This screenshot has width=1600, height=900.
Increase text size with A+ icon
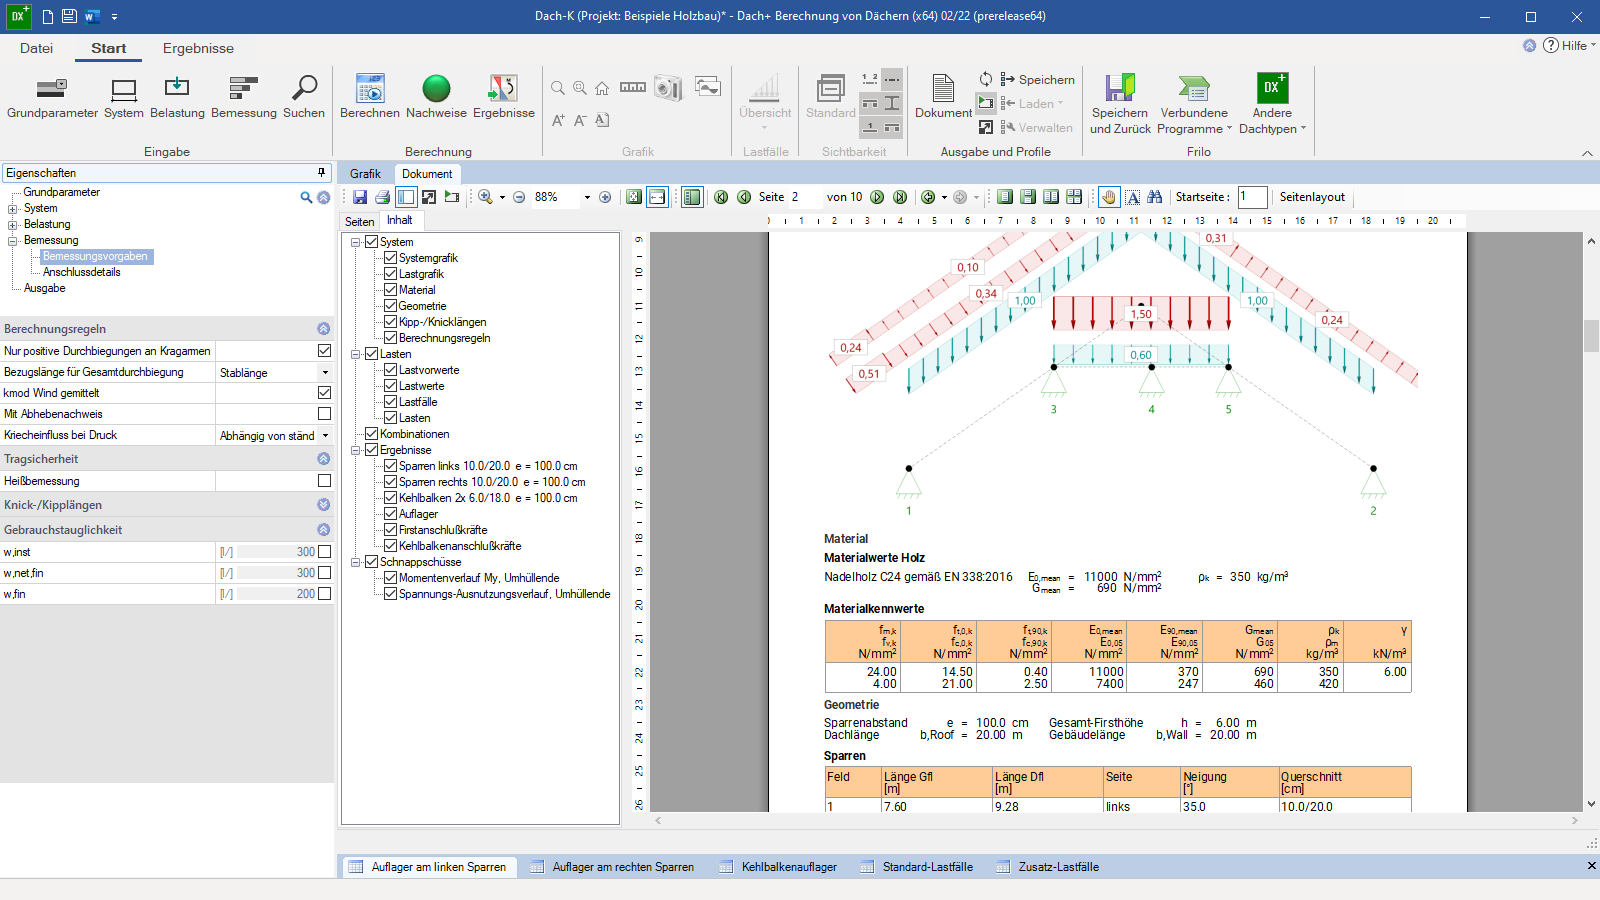[558, 120]
